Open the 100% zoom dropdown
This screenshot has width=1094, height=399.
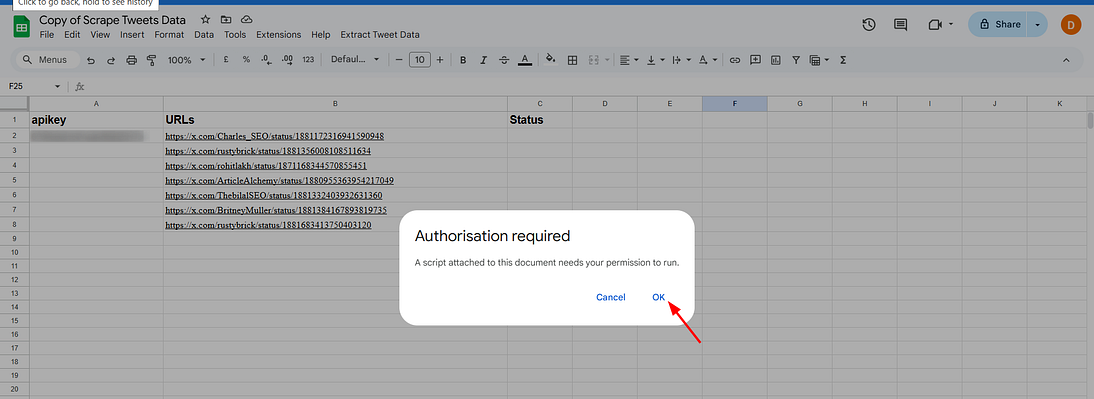tap(186, 61)
